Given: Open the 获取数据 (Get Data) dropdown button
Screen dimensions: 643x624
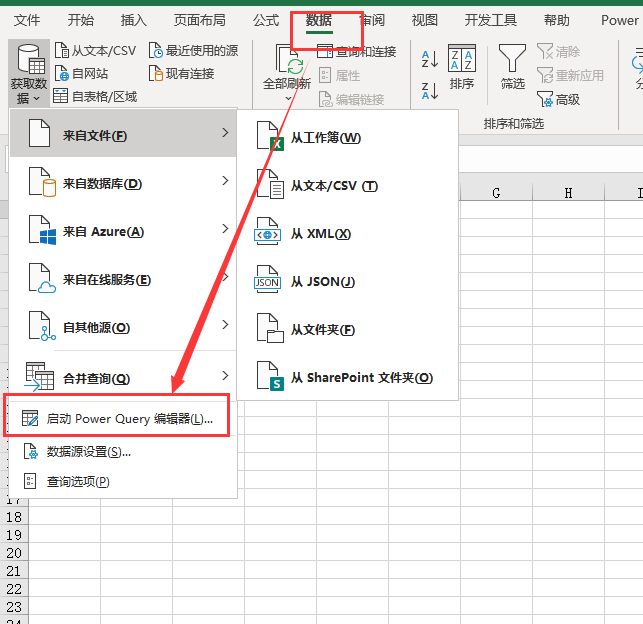Looking at the screenshot, I should pos(29,73).
